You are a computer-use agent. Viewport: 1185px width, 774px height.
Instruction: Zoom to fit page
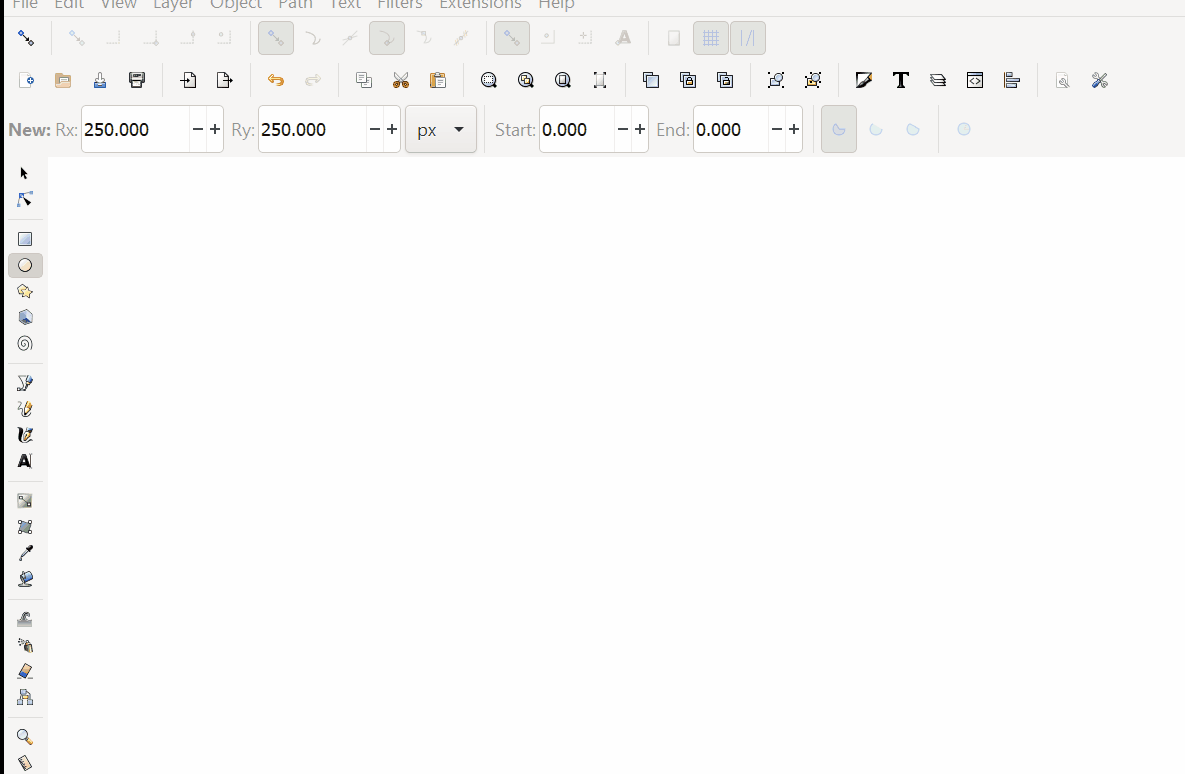click(x=563, y=80)
